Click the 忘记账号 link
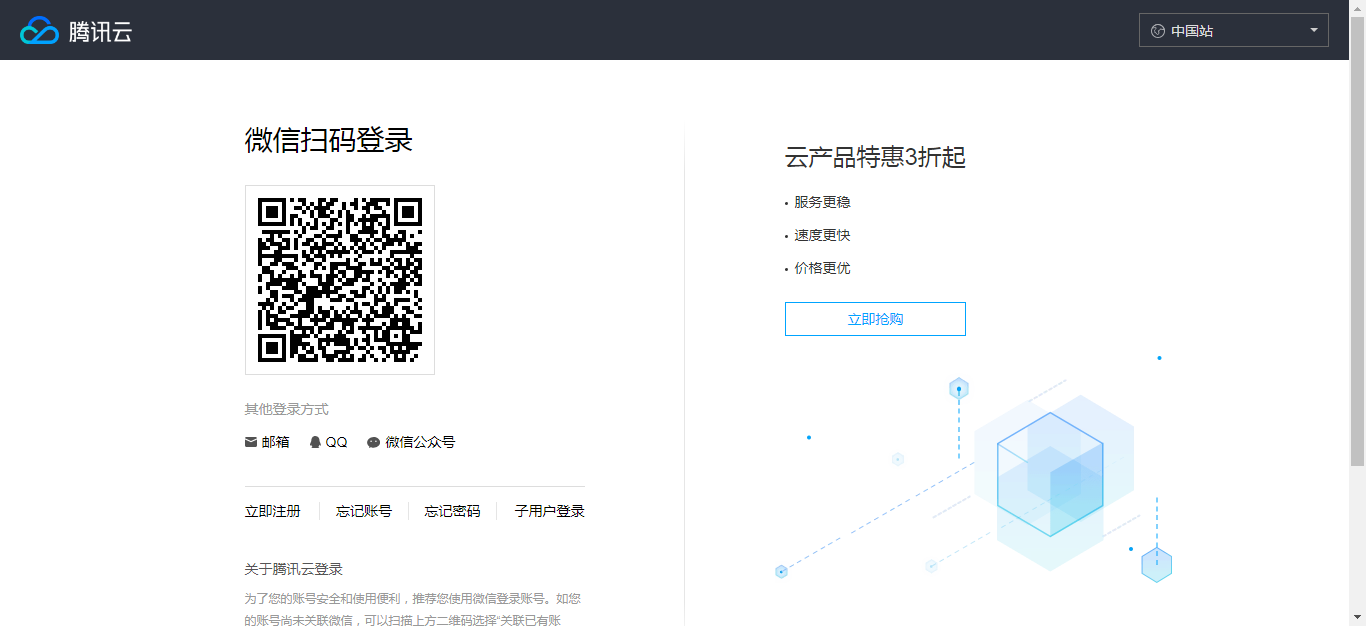Screen dimensions: 1366x626 (364, 511)
